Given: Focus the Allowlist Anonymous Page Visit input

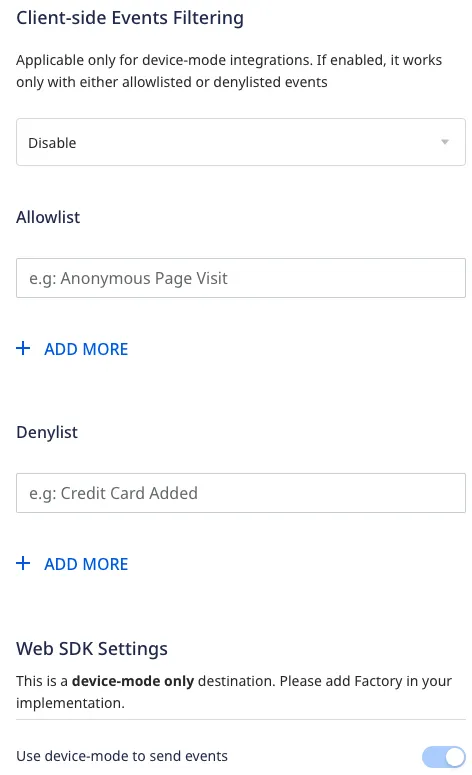Looking at the screenshot, I should coord(241,278).
